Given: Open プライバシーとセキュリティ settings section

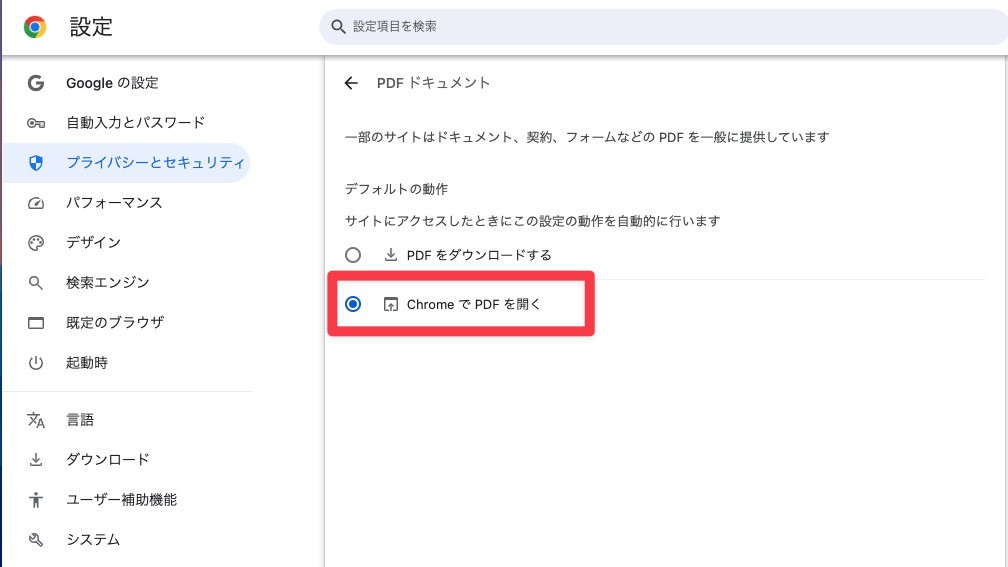Looking at the screenshot, I should point(155,163).
